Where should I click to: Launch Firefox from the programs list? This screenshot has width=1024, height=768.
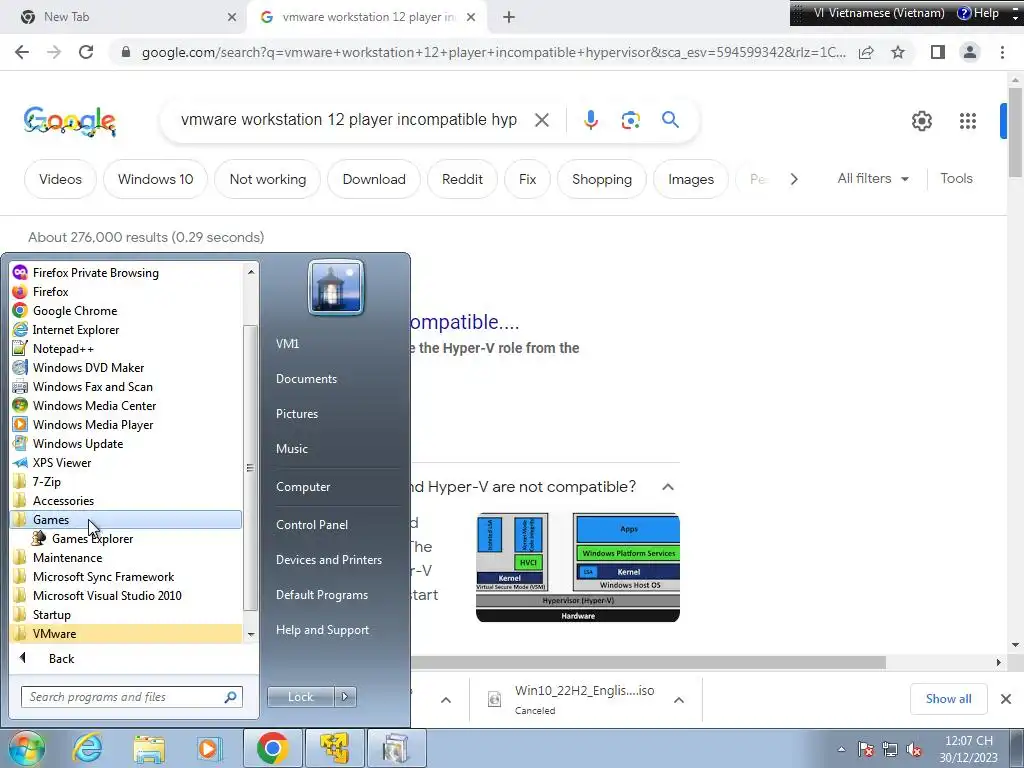pos(50,292)
